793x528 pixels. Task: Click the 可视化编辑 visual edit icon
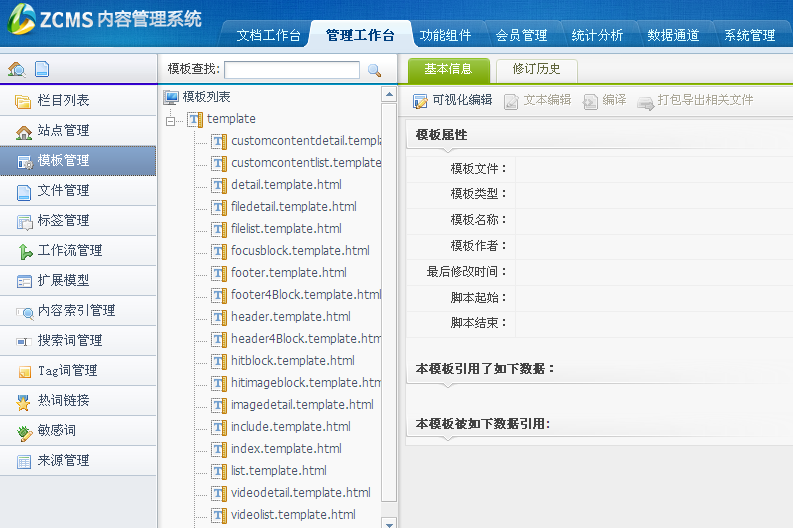420,101
